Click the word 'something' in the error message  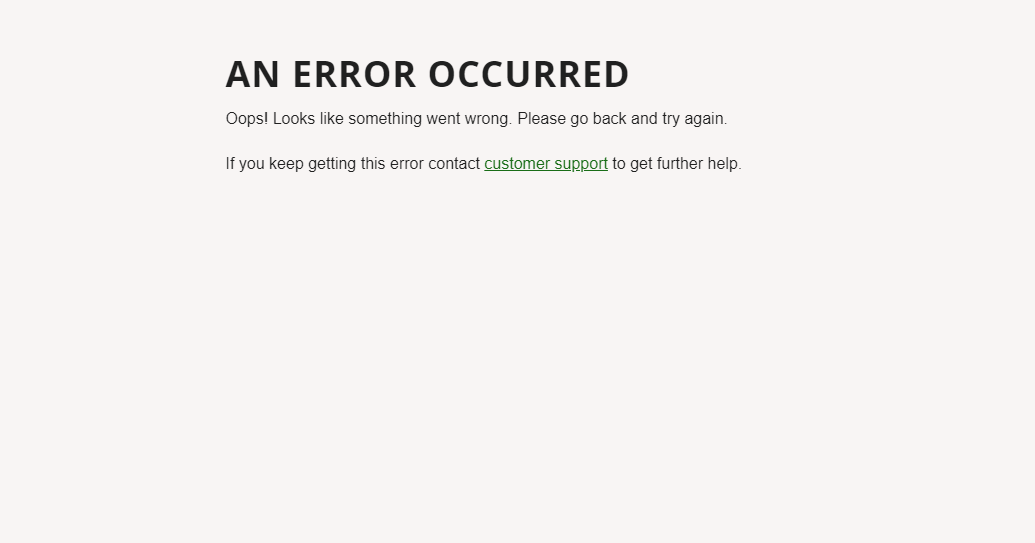point(385,119)
